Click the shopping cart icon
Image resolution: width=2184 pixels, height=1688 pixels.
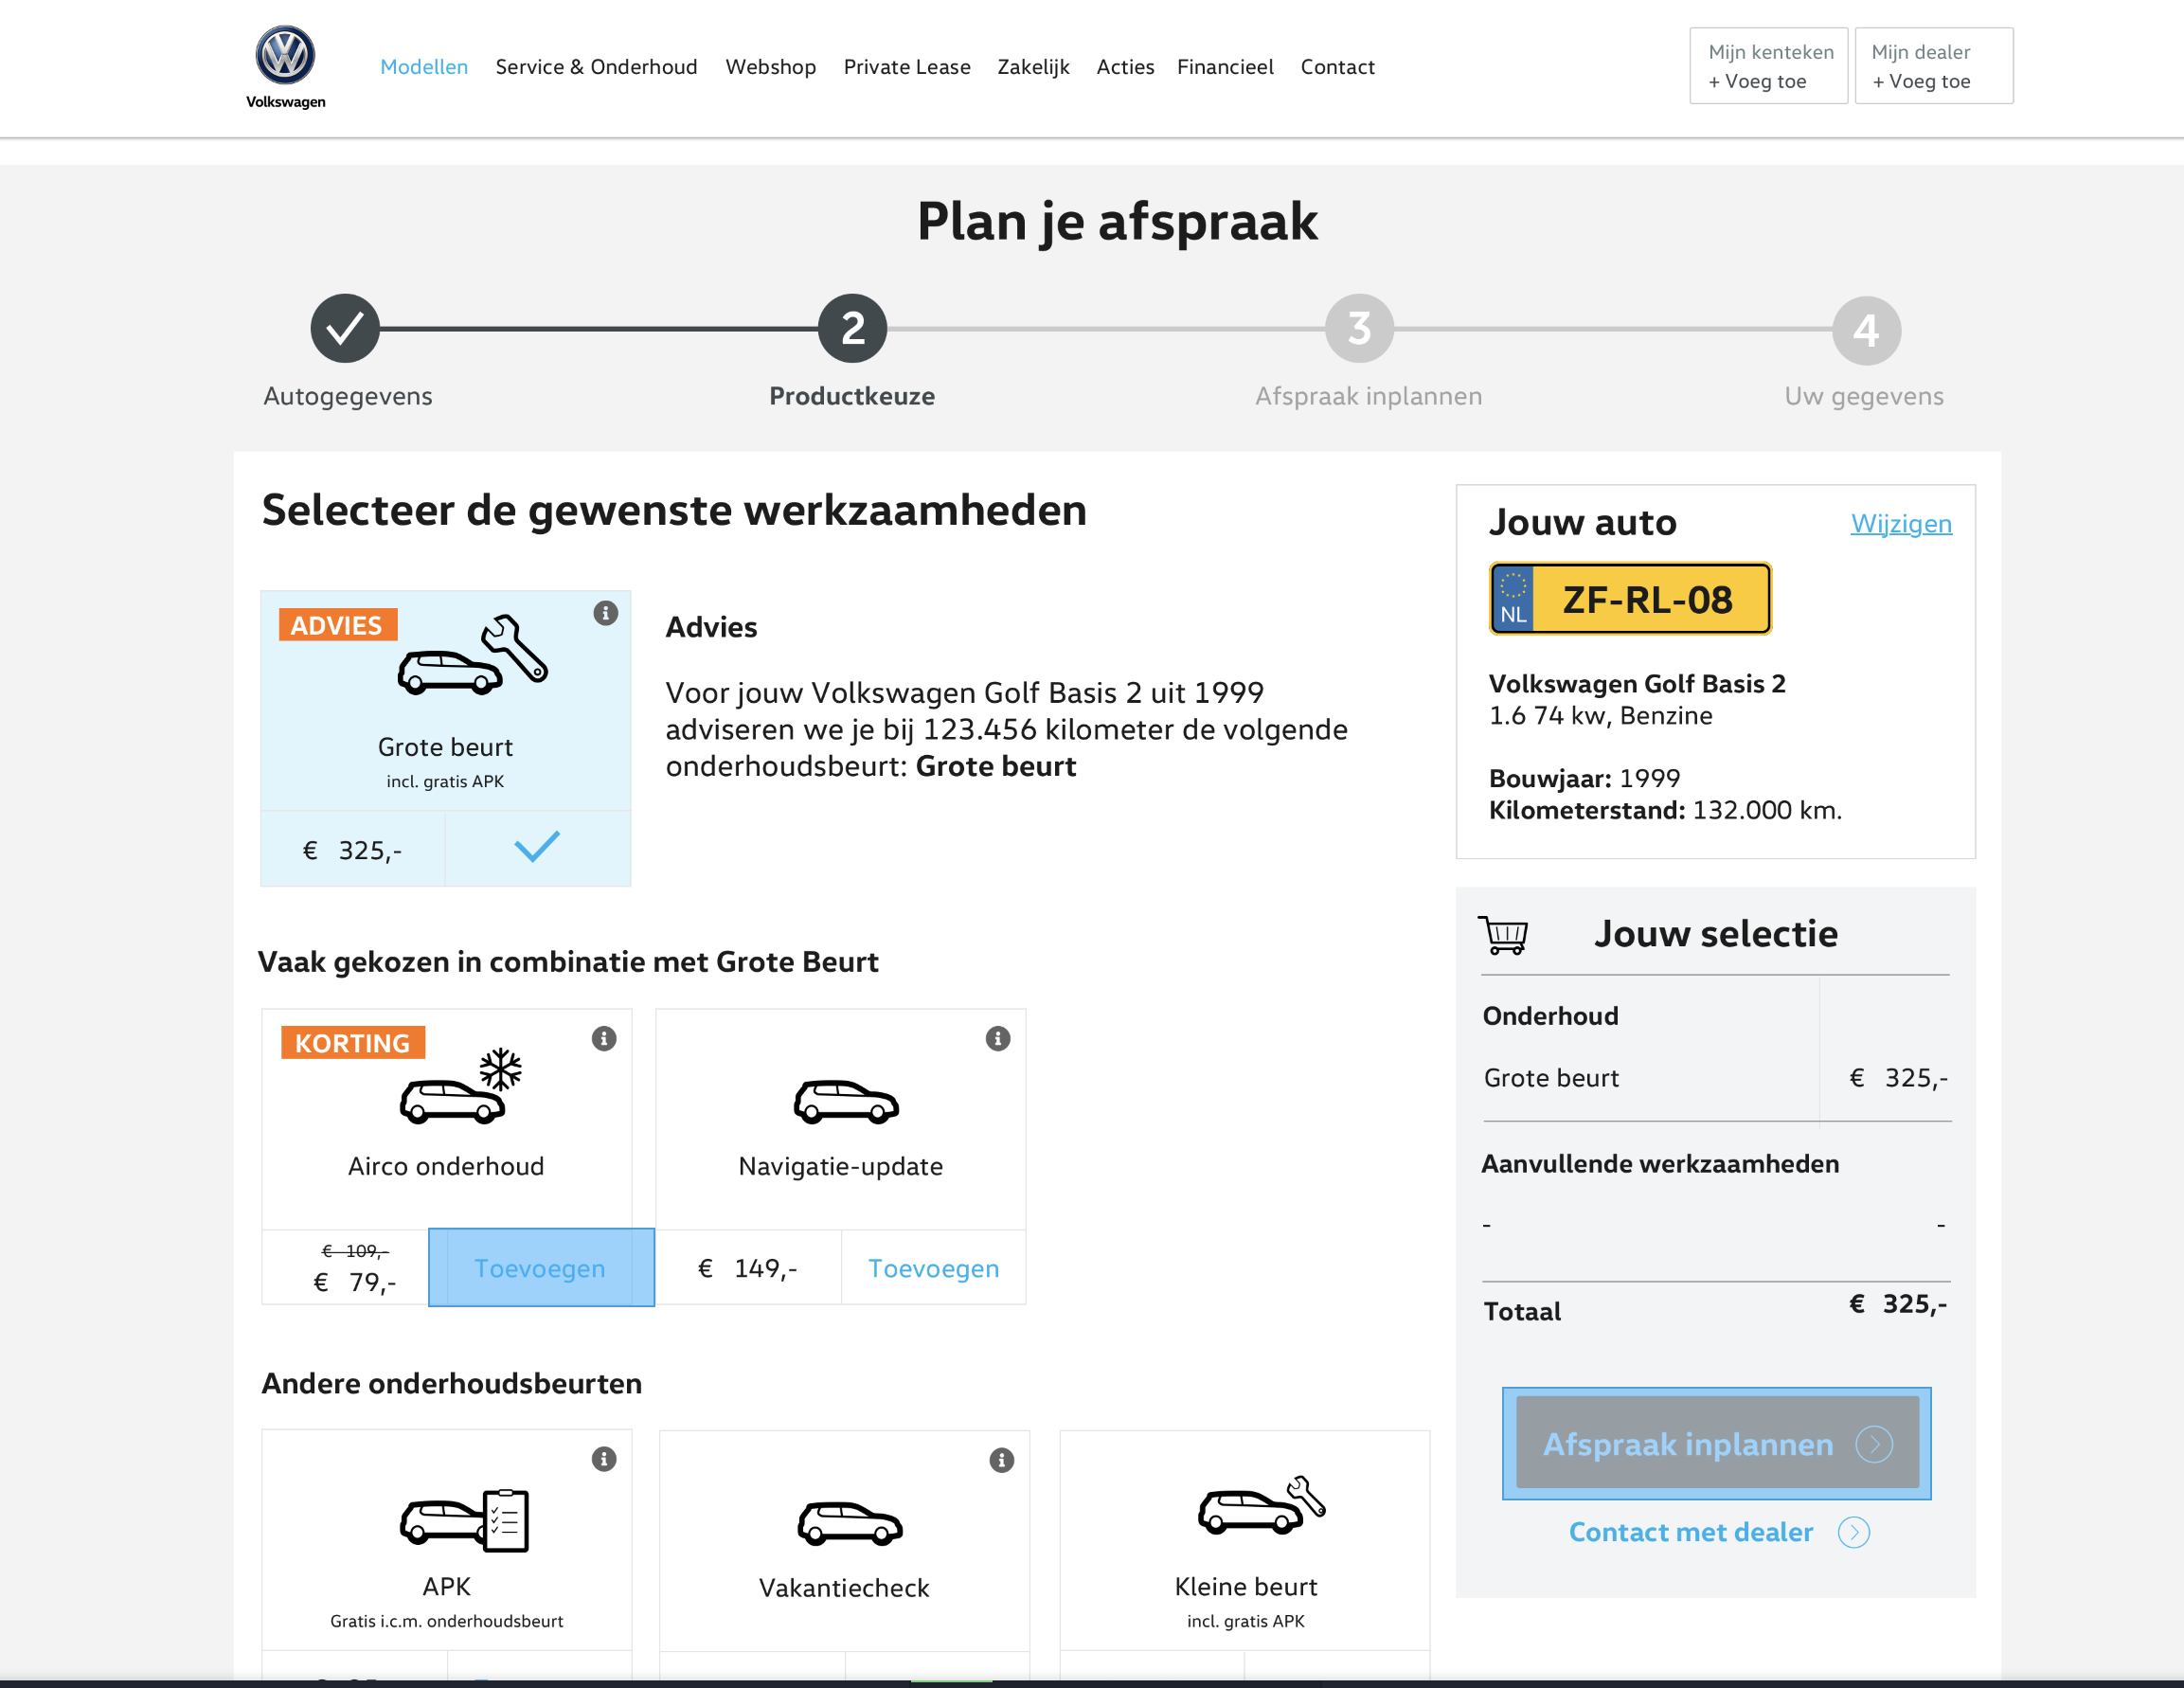coord(1503,935)
